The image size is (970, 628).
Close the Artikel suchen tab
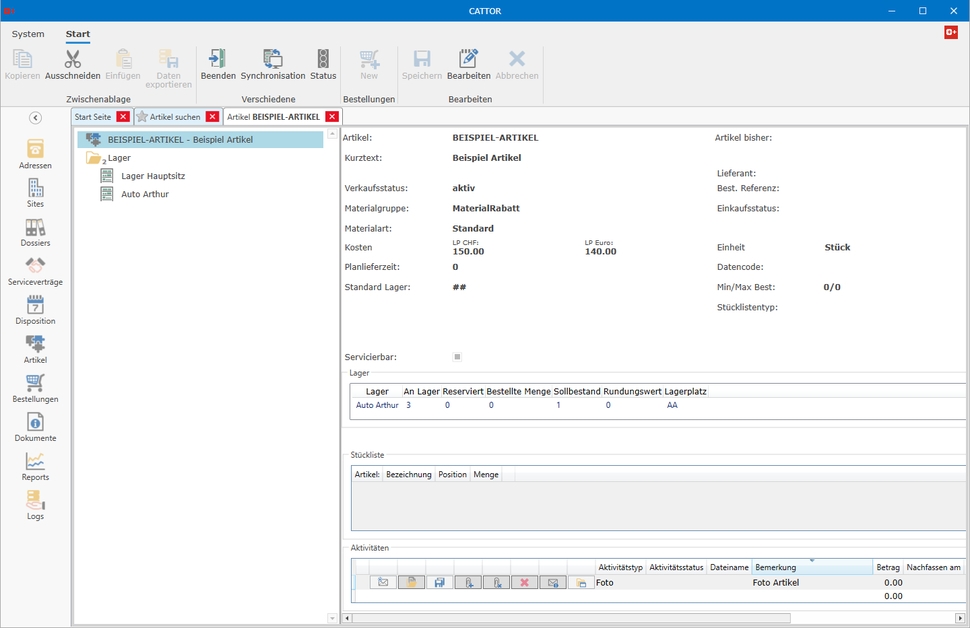click(212, 117)
